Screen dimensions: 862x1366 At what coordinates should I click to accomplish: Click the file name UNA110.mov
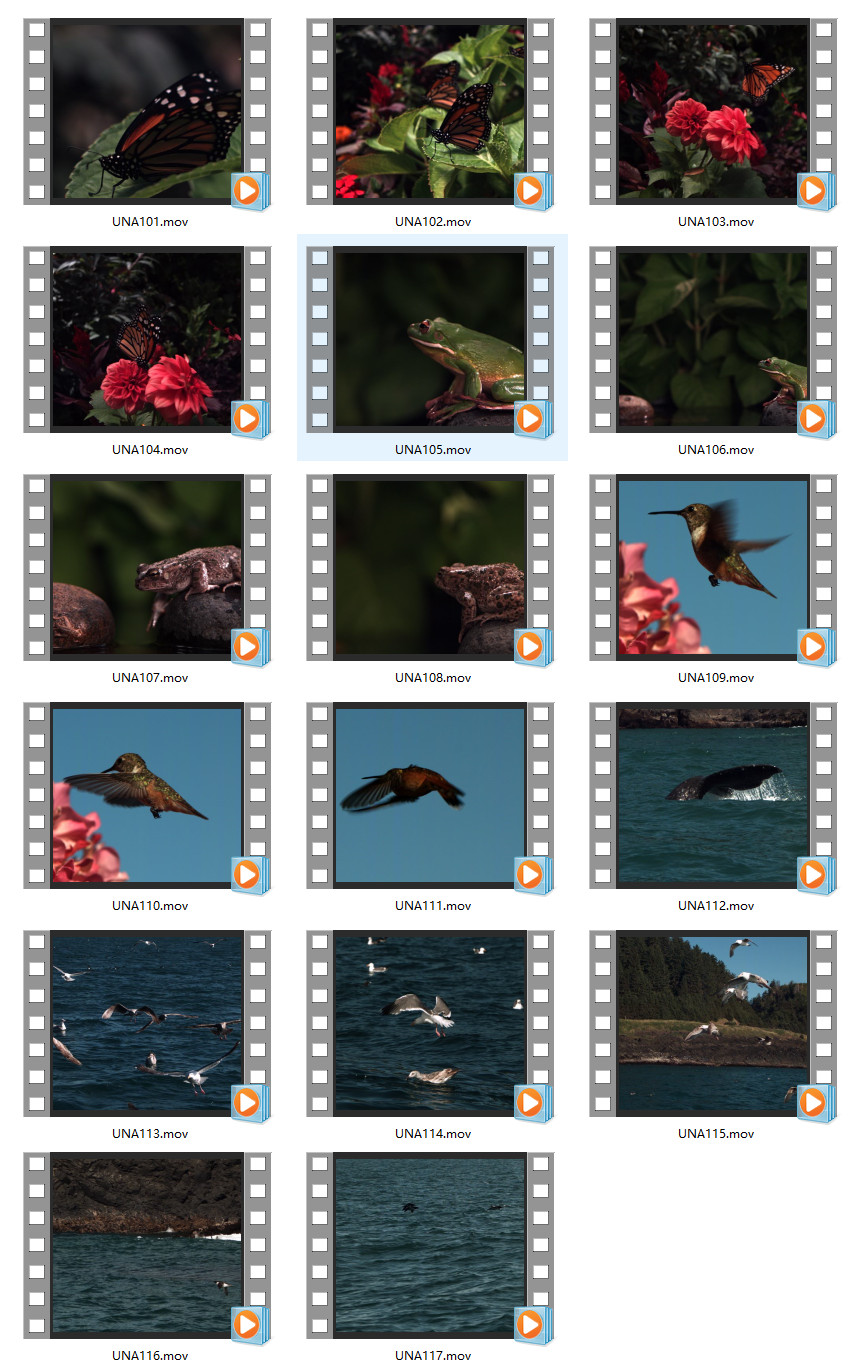(x=150, y=906)
